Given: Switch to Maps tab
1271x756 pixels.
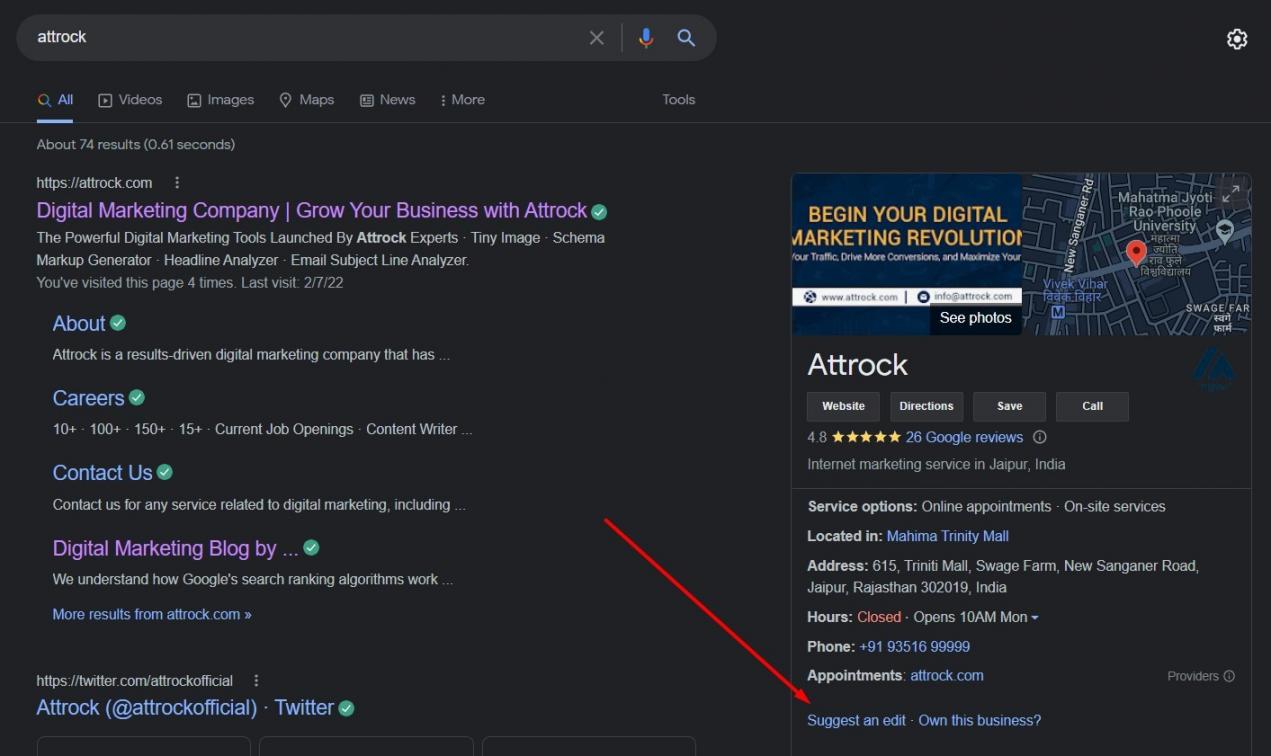Looking at the screenshot, I should [x=306, y=100].
